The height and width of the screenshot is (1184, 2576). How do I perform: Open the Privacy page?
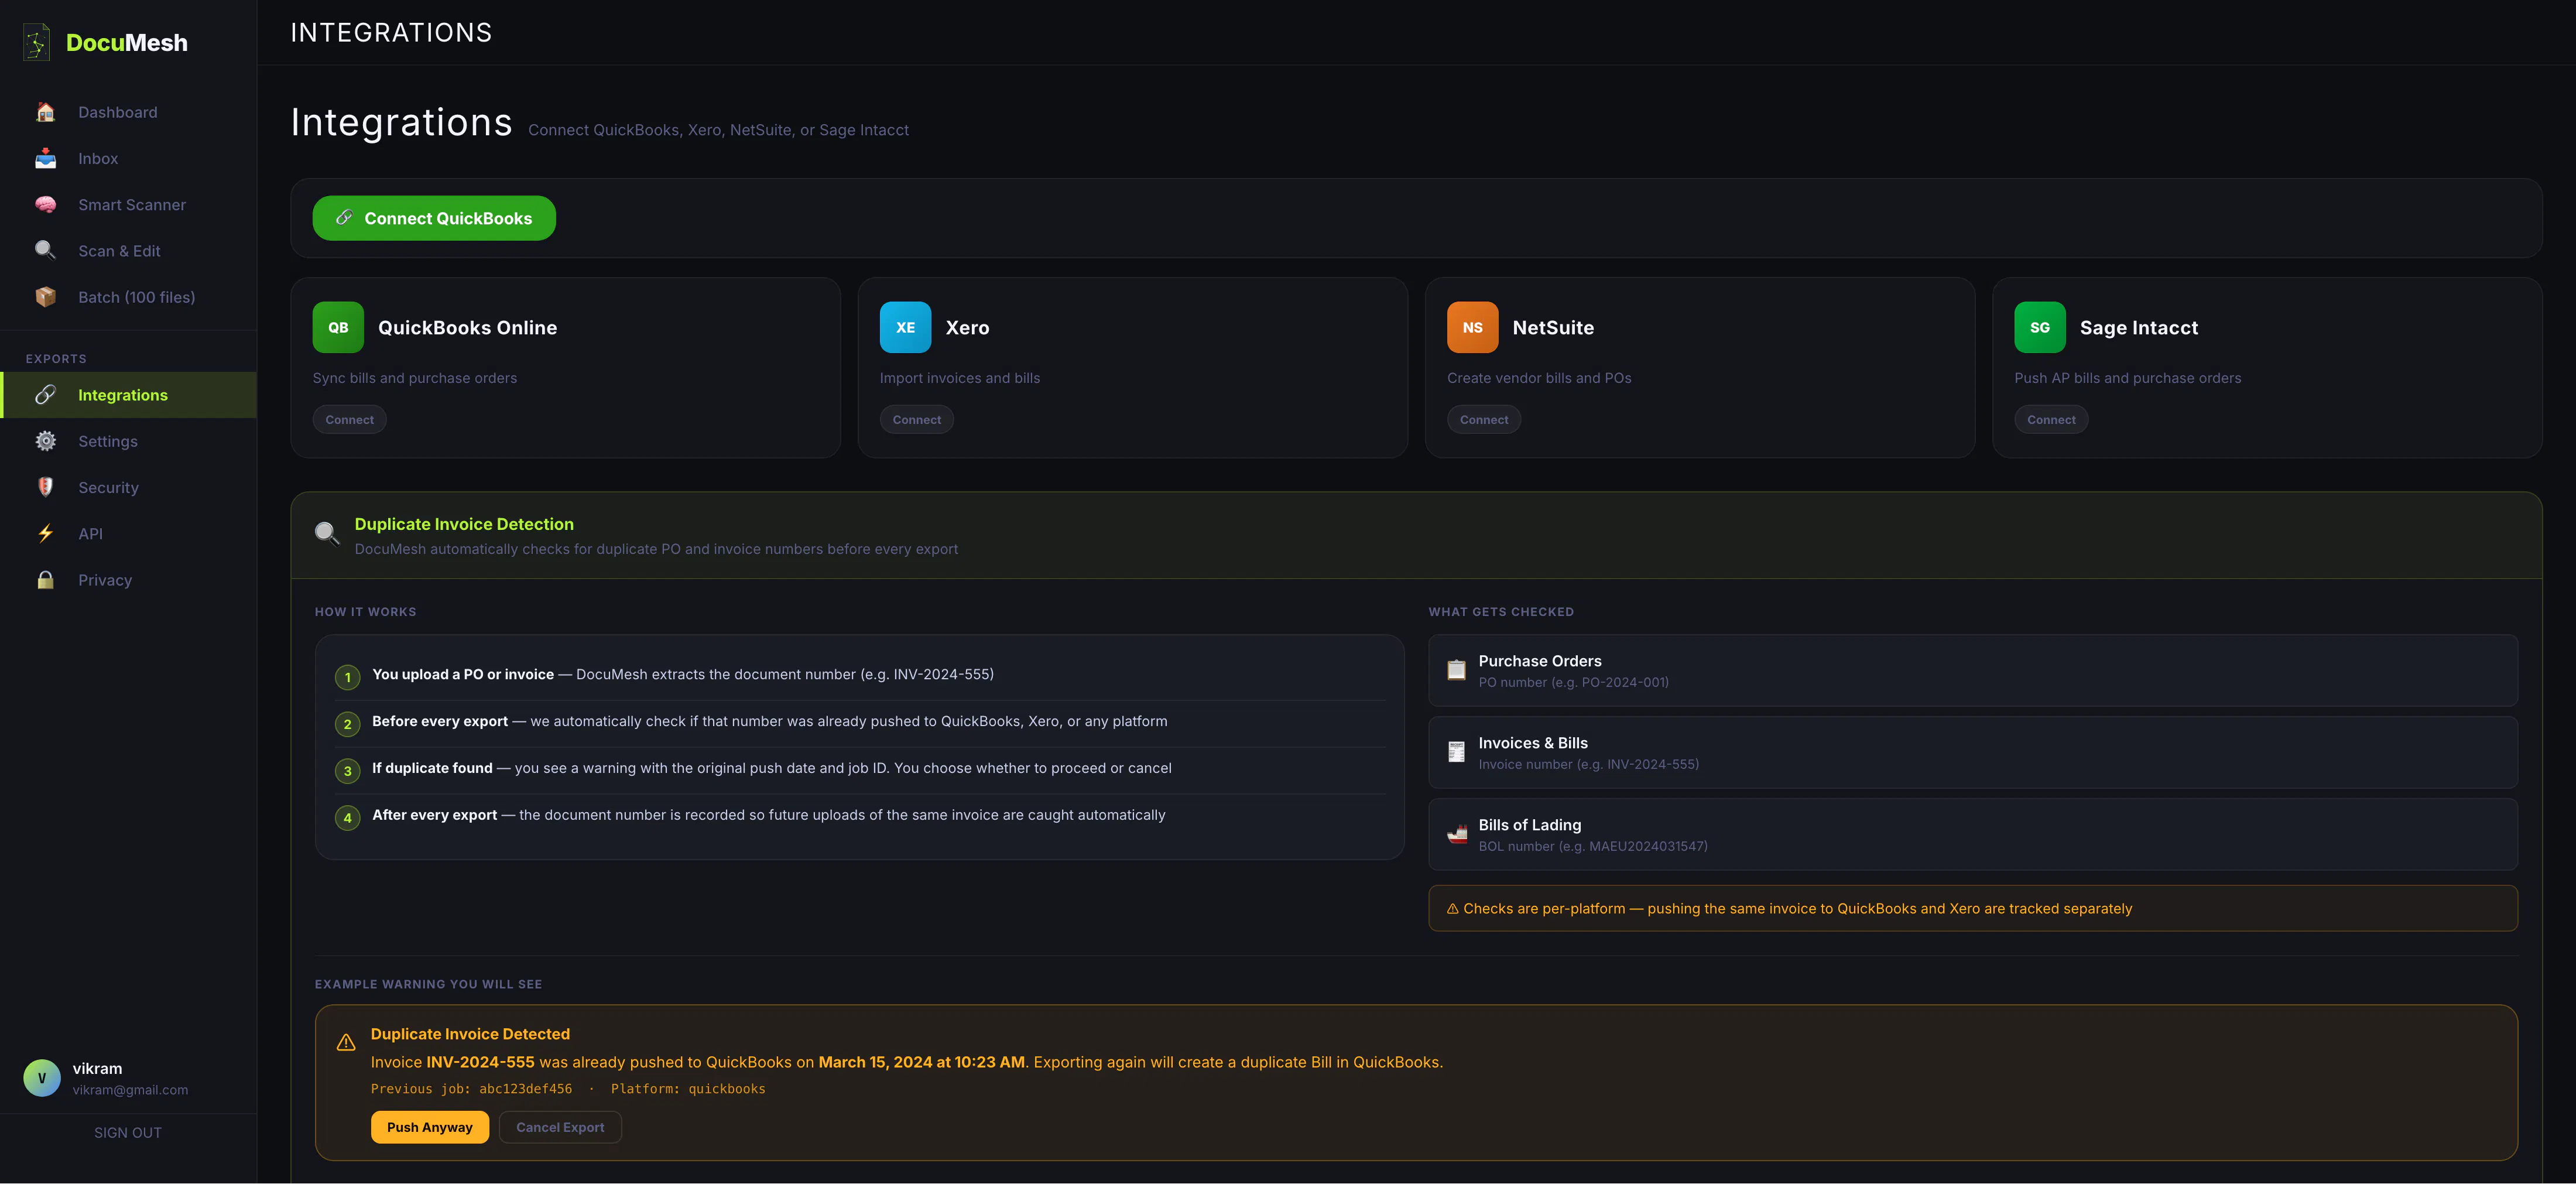point(128,580)
